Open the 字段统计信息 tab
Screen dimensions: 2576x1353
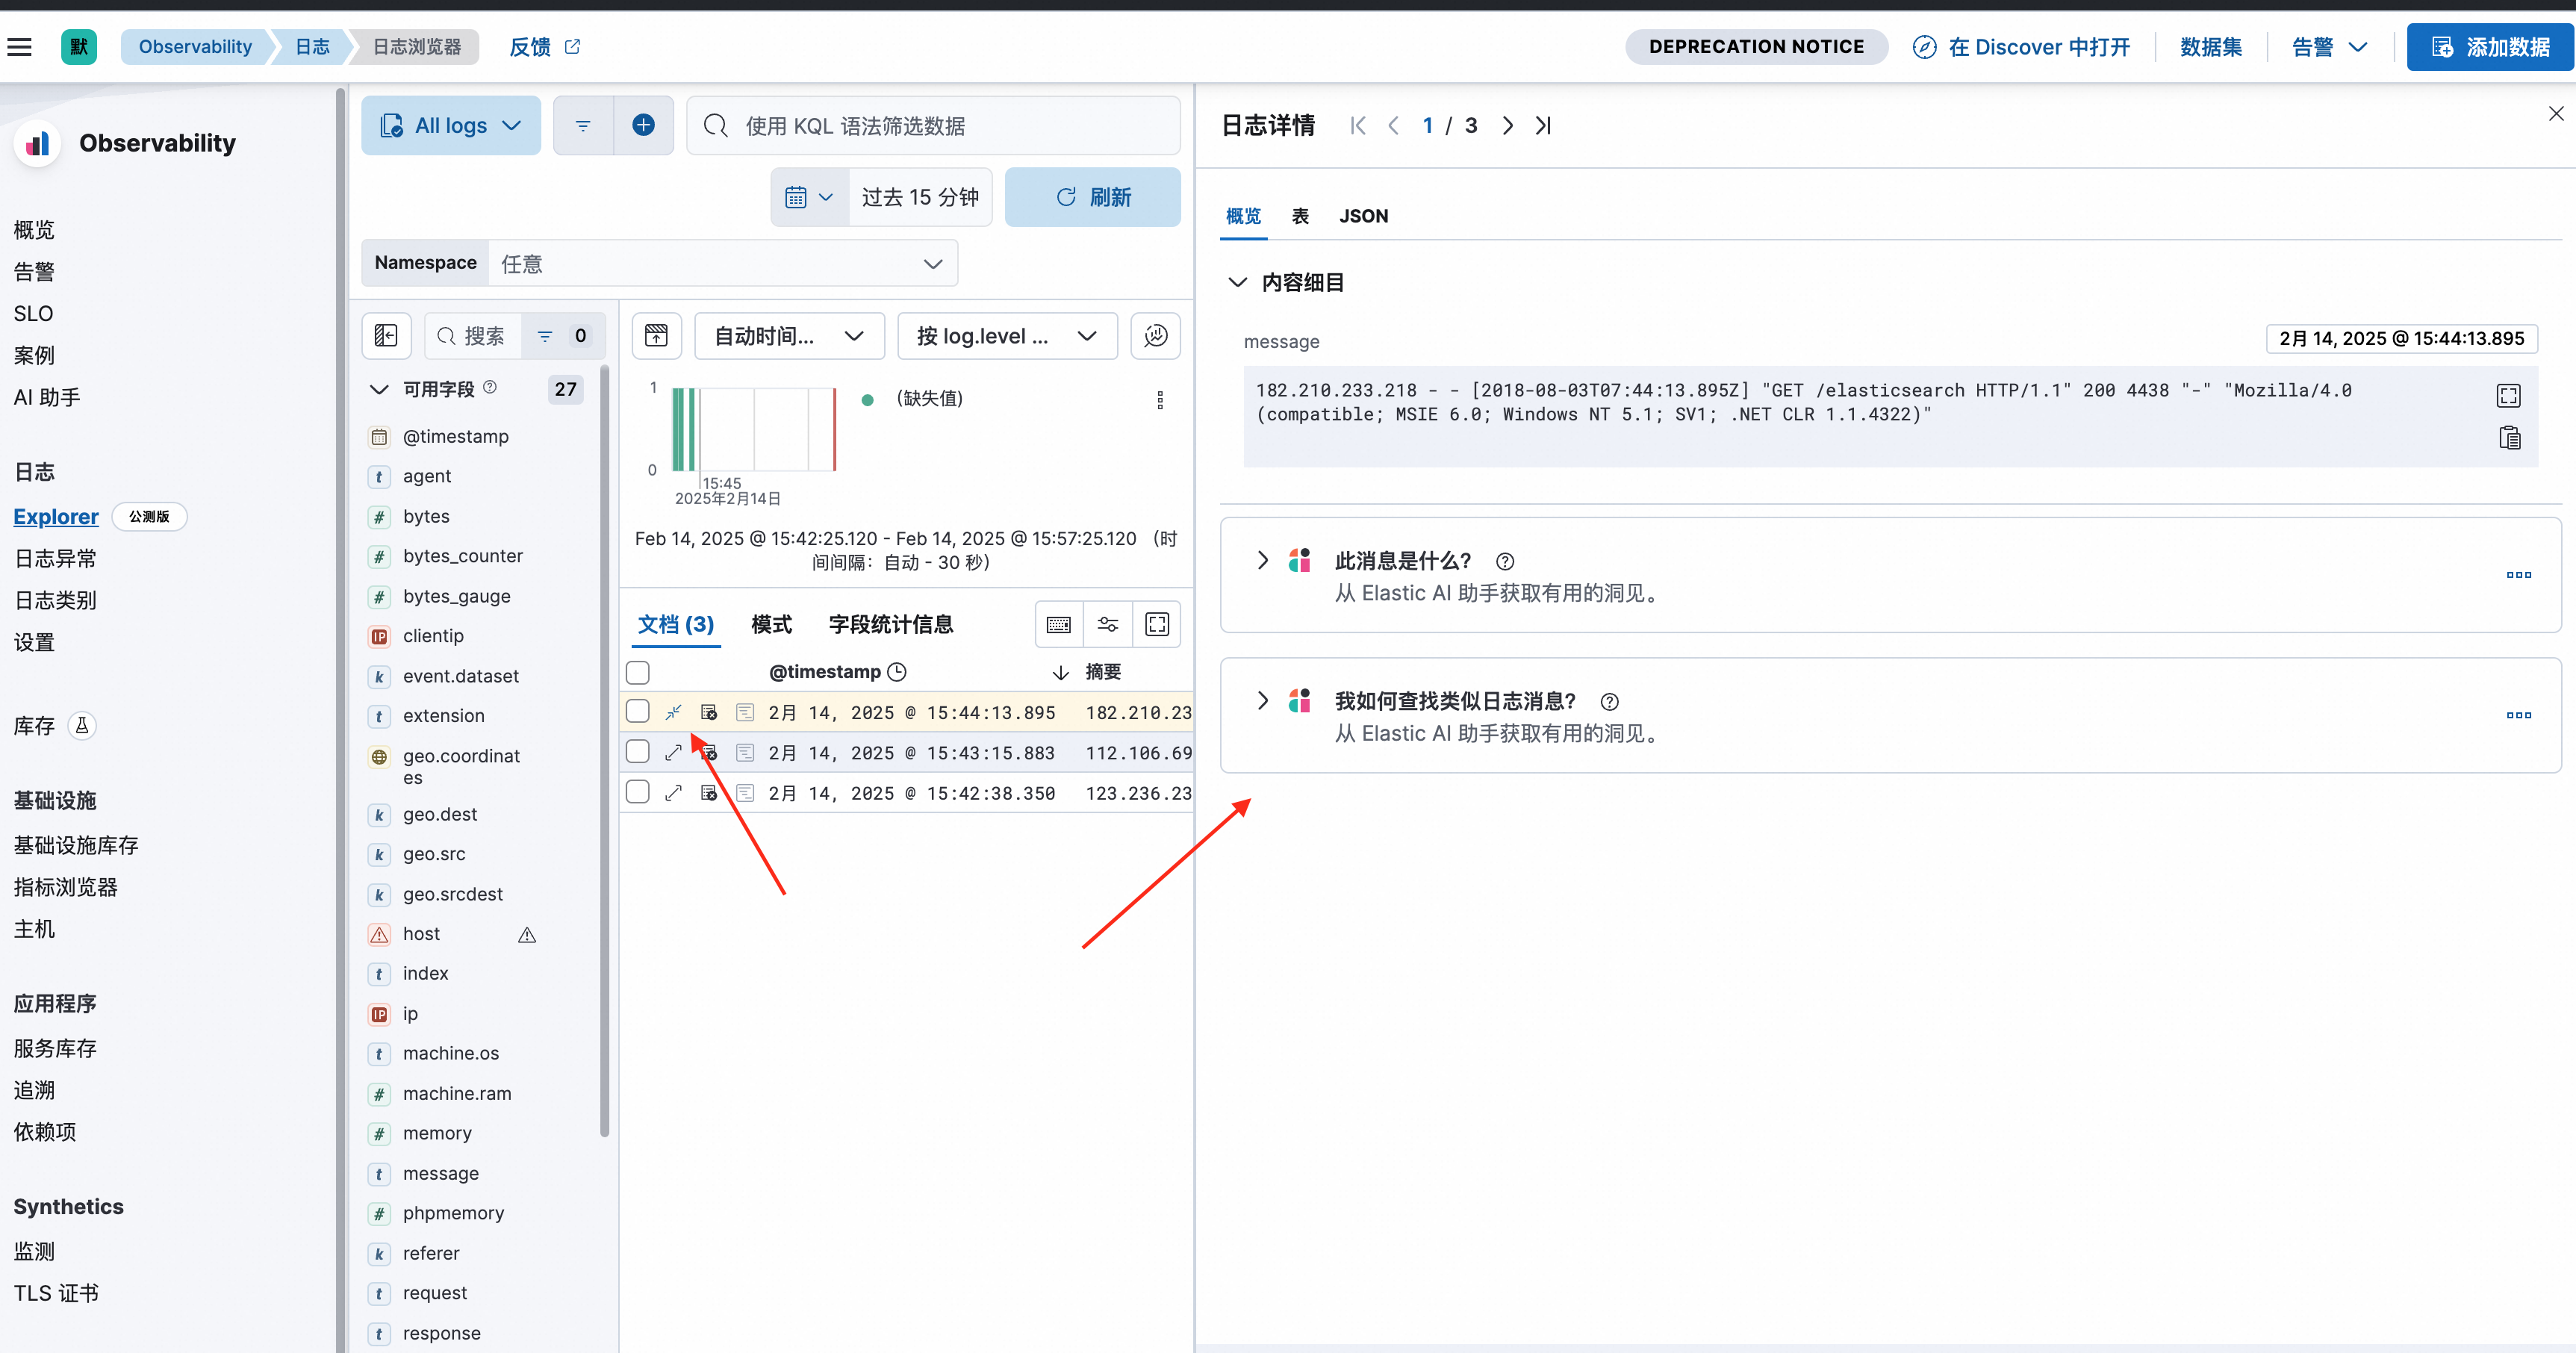pos(890,623)
